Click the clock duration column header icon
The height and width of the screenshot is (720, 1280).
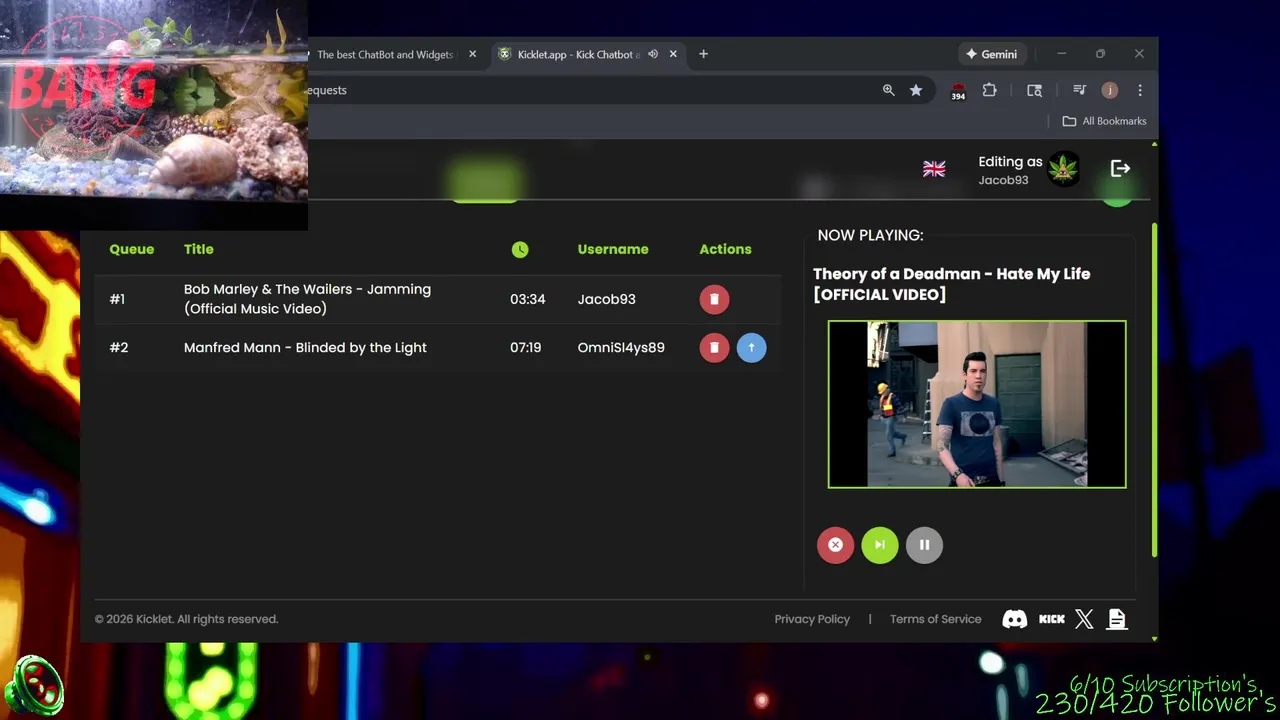point(520,249)
